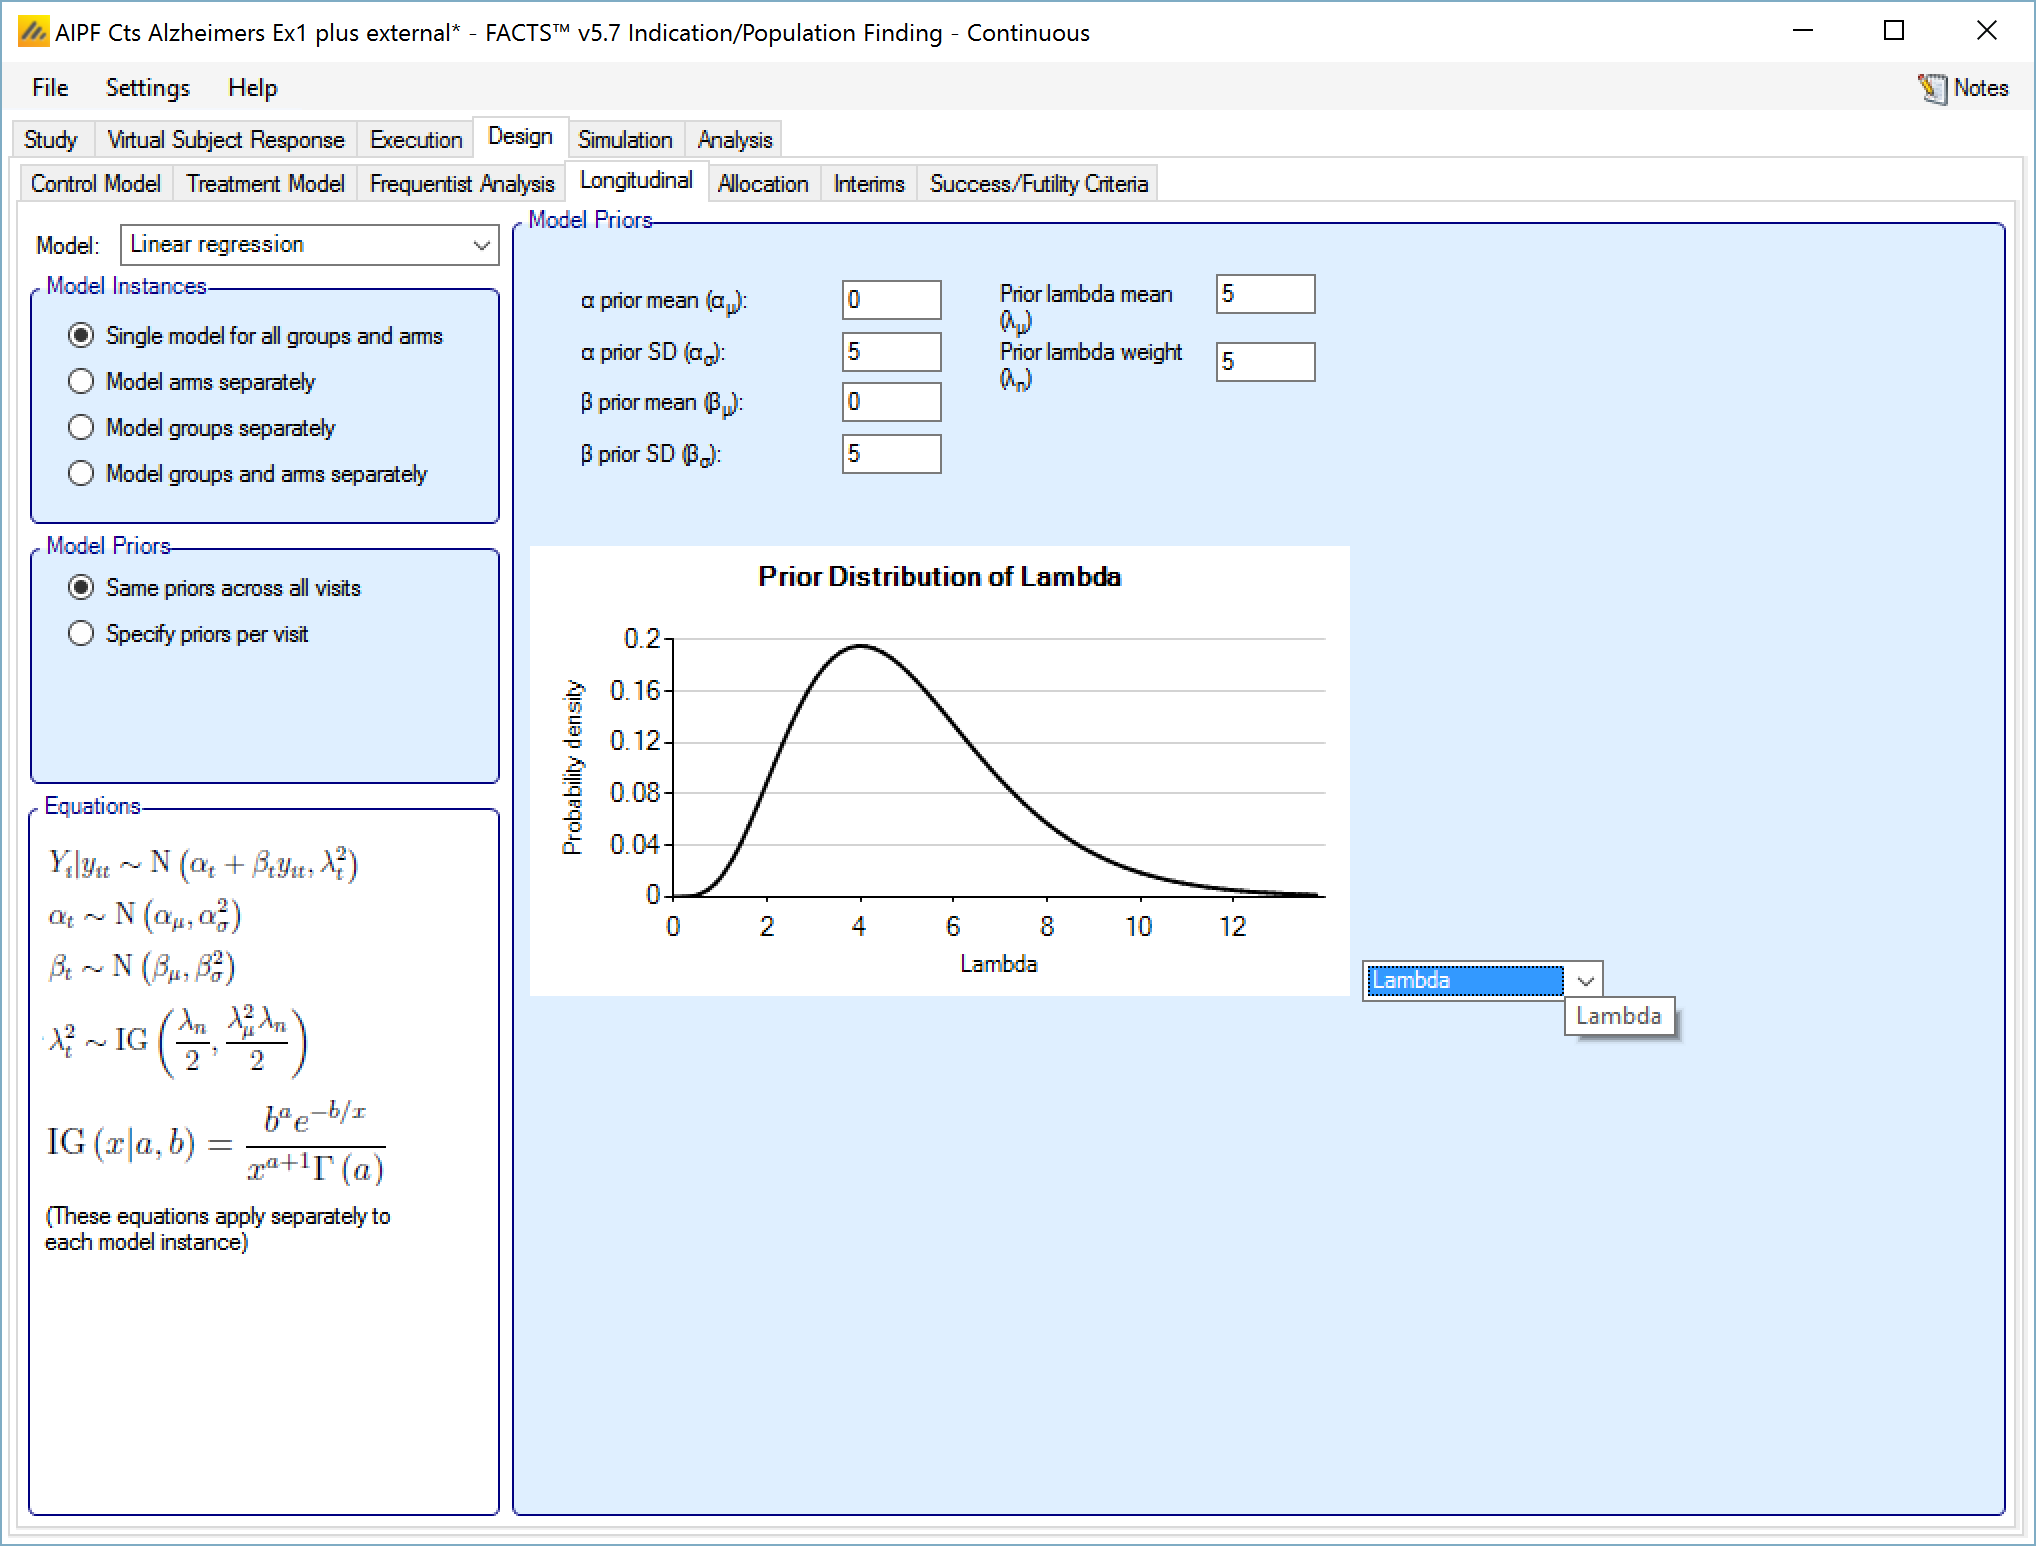Screen dimensions: 2036x1546
Task: Select Model groups separately radio button
Action: click(81, 428)
